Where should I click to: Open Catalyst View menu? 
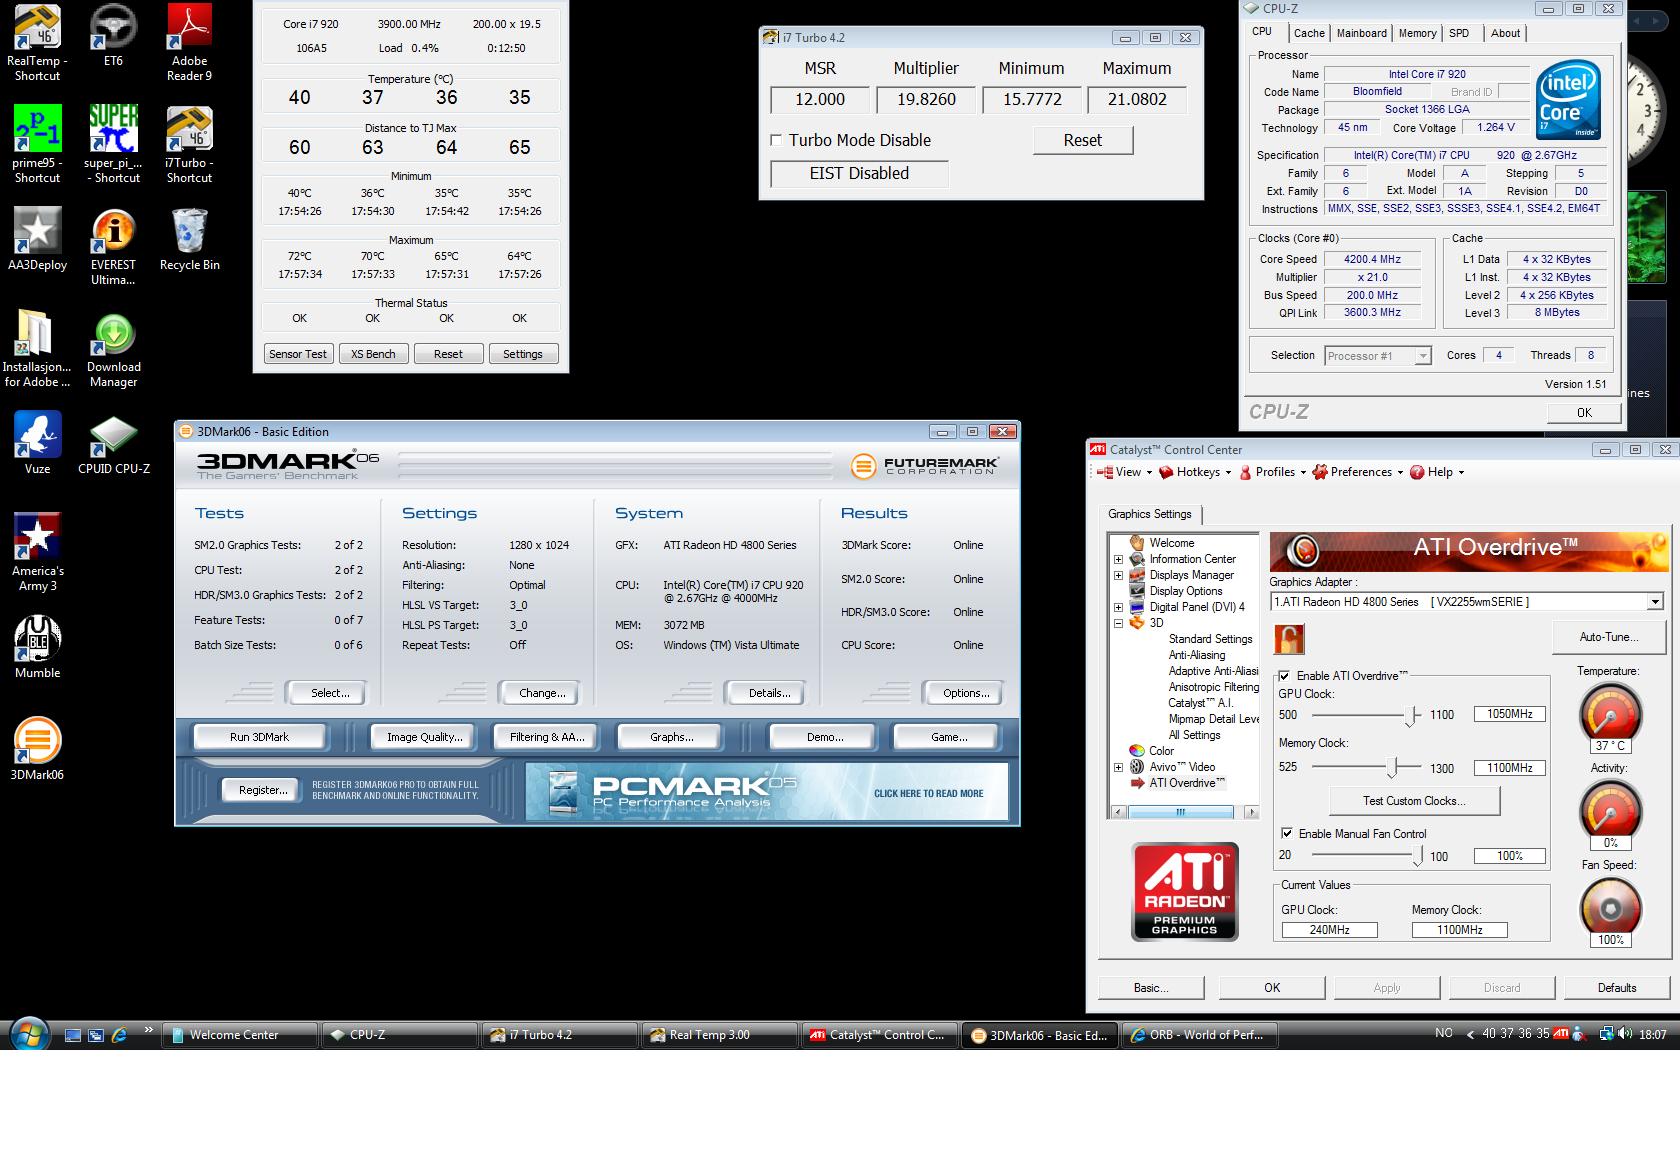coord(1125,472)
